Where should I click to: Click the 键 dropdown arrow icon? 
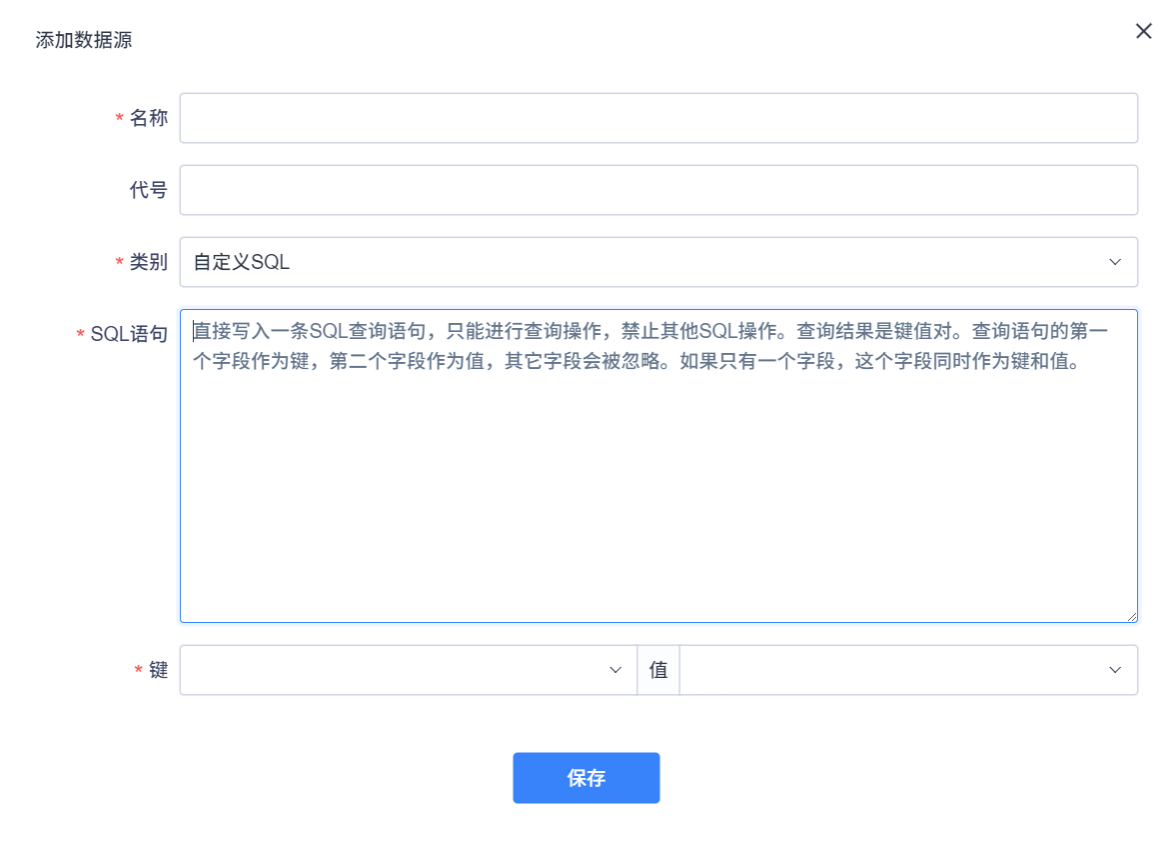[614, 670]
